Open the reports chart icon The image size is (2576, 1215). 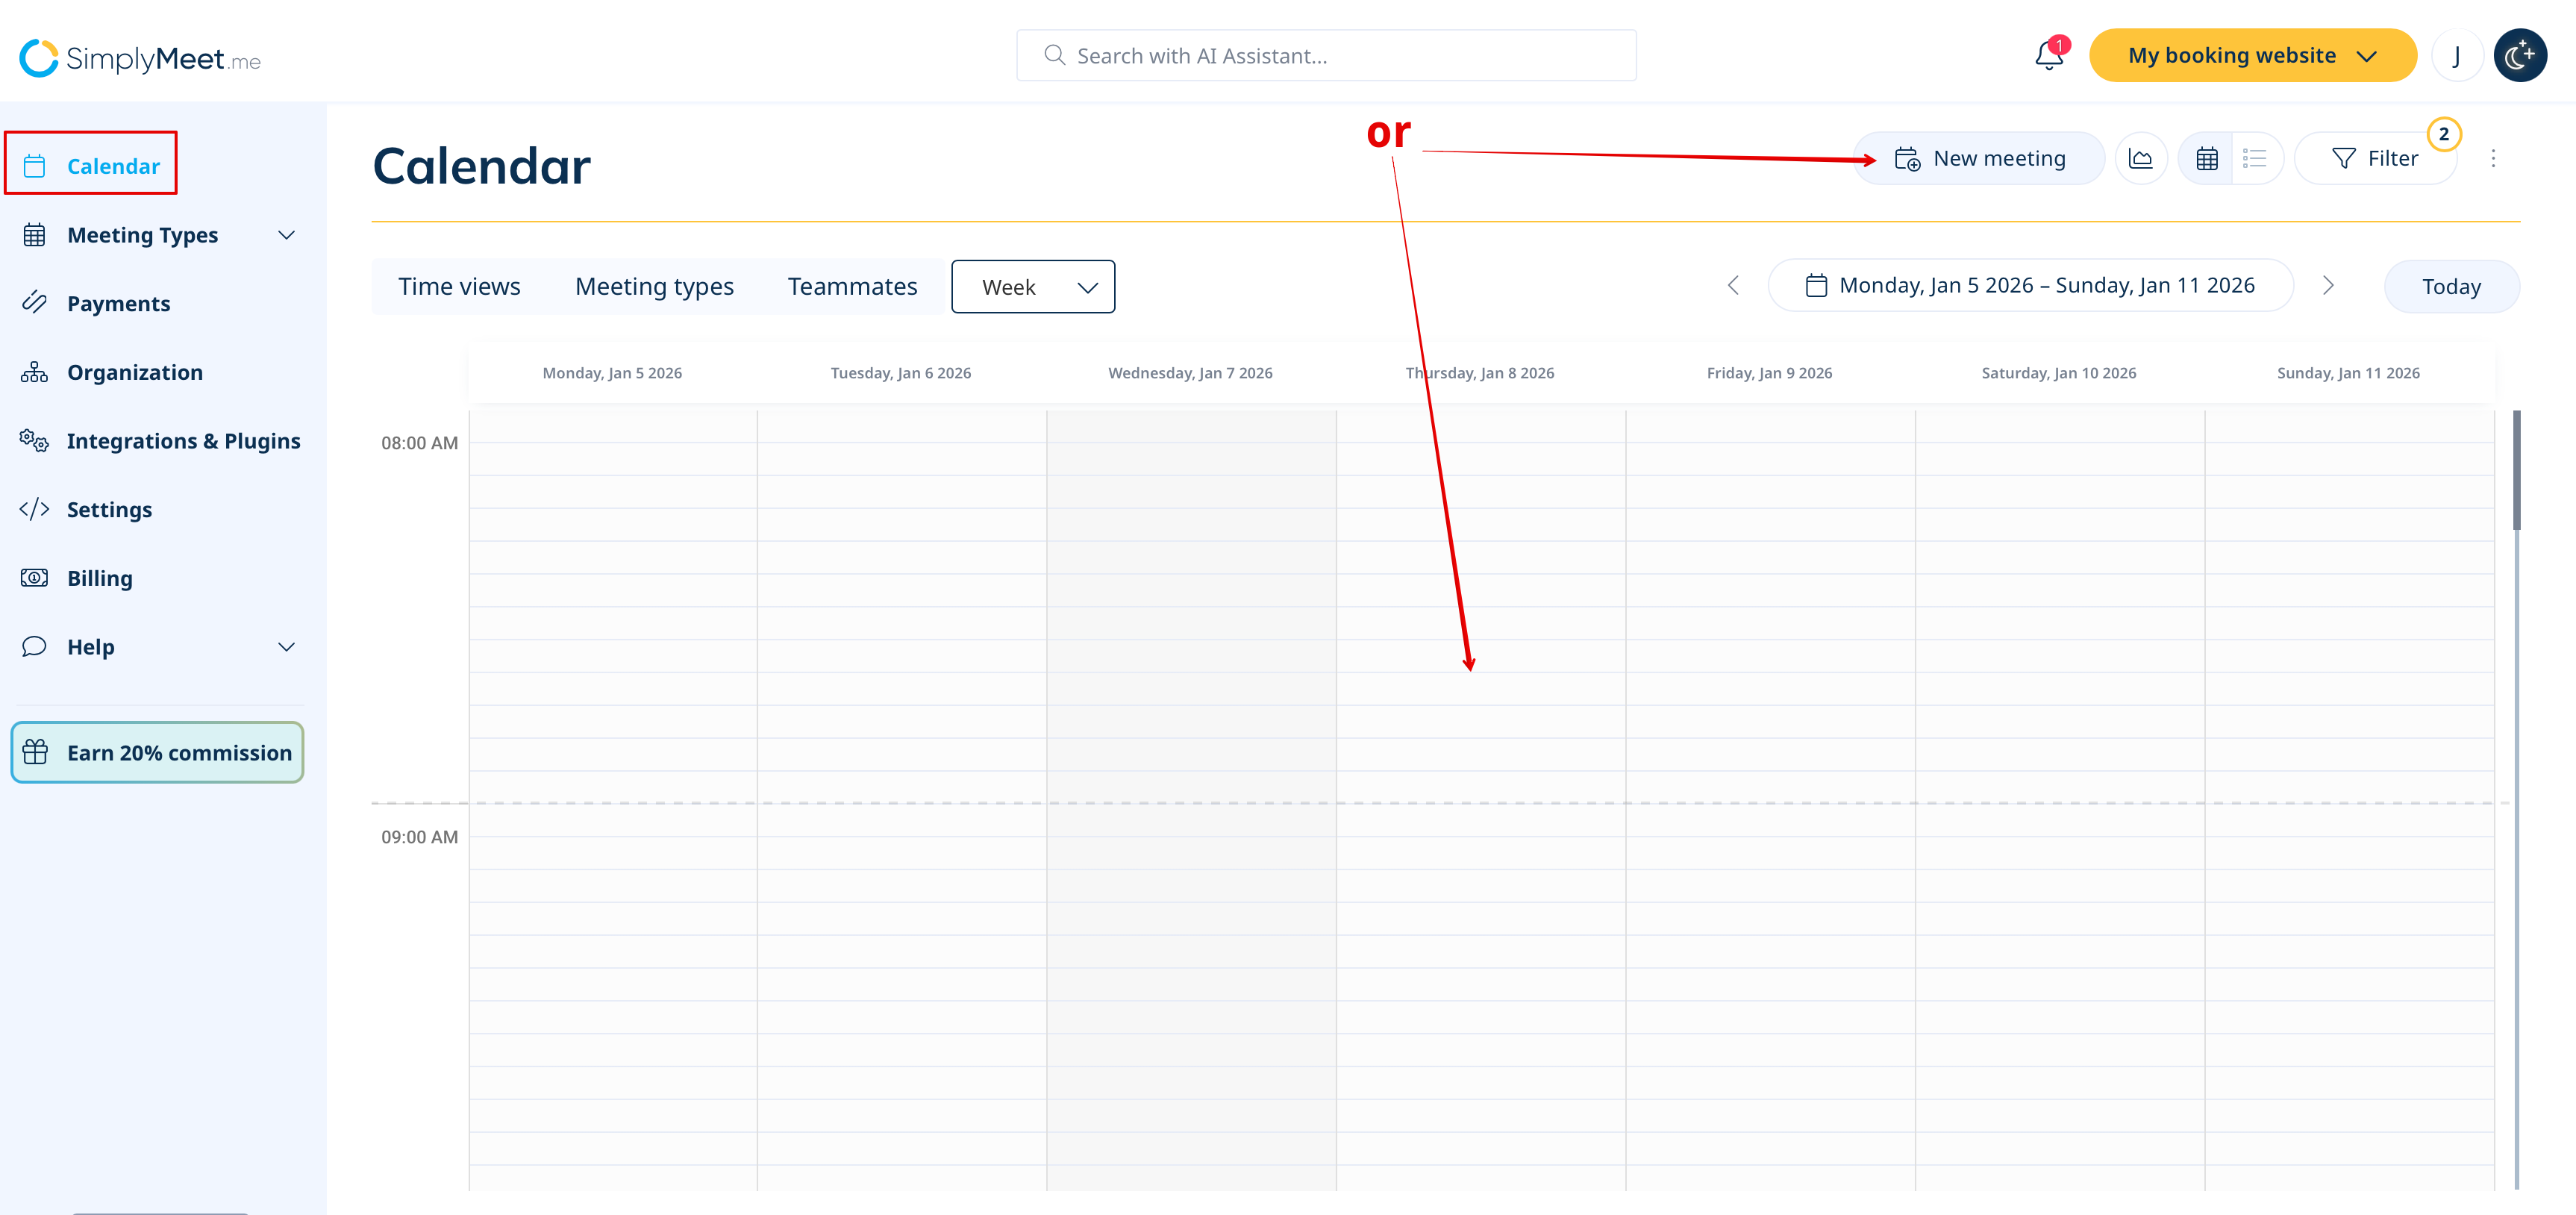point(2140,159)
